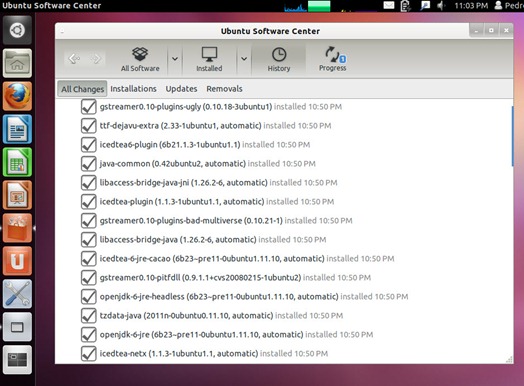Go forward with the right arrow
This screenshot has width=524, height=386.
pyautogui.click(x=96, y=59)
